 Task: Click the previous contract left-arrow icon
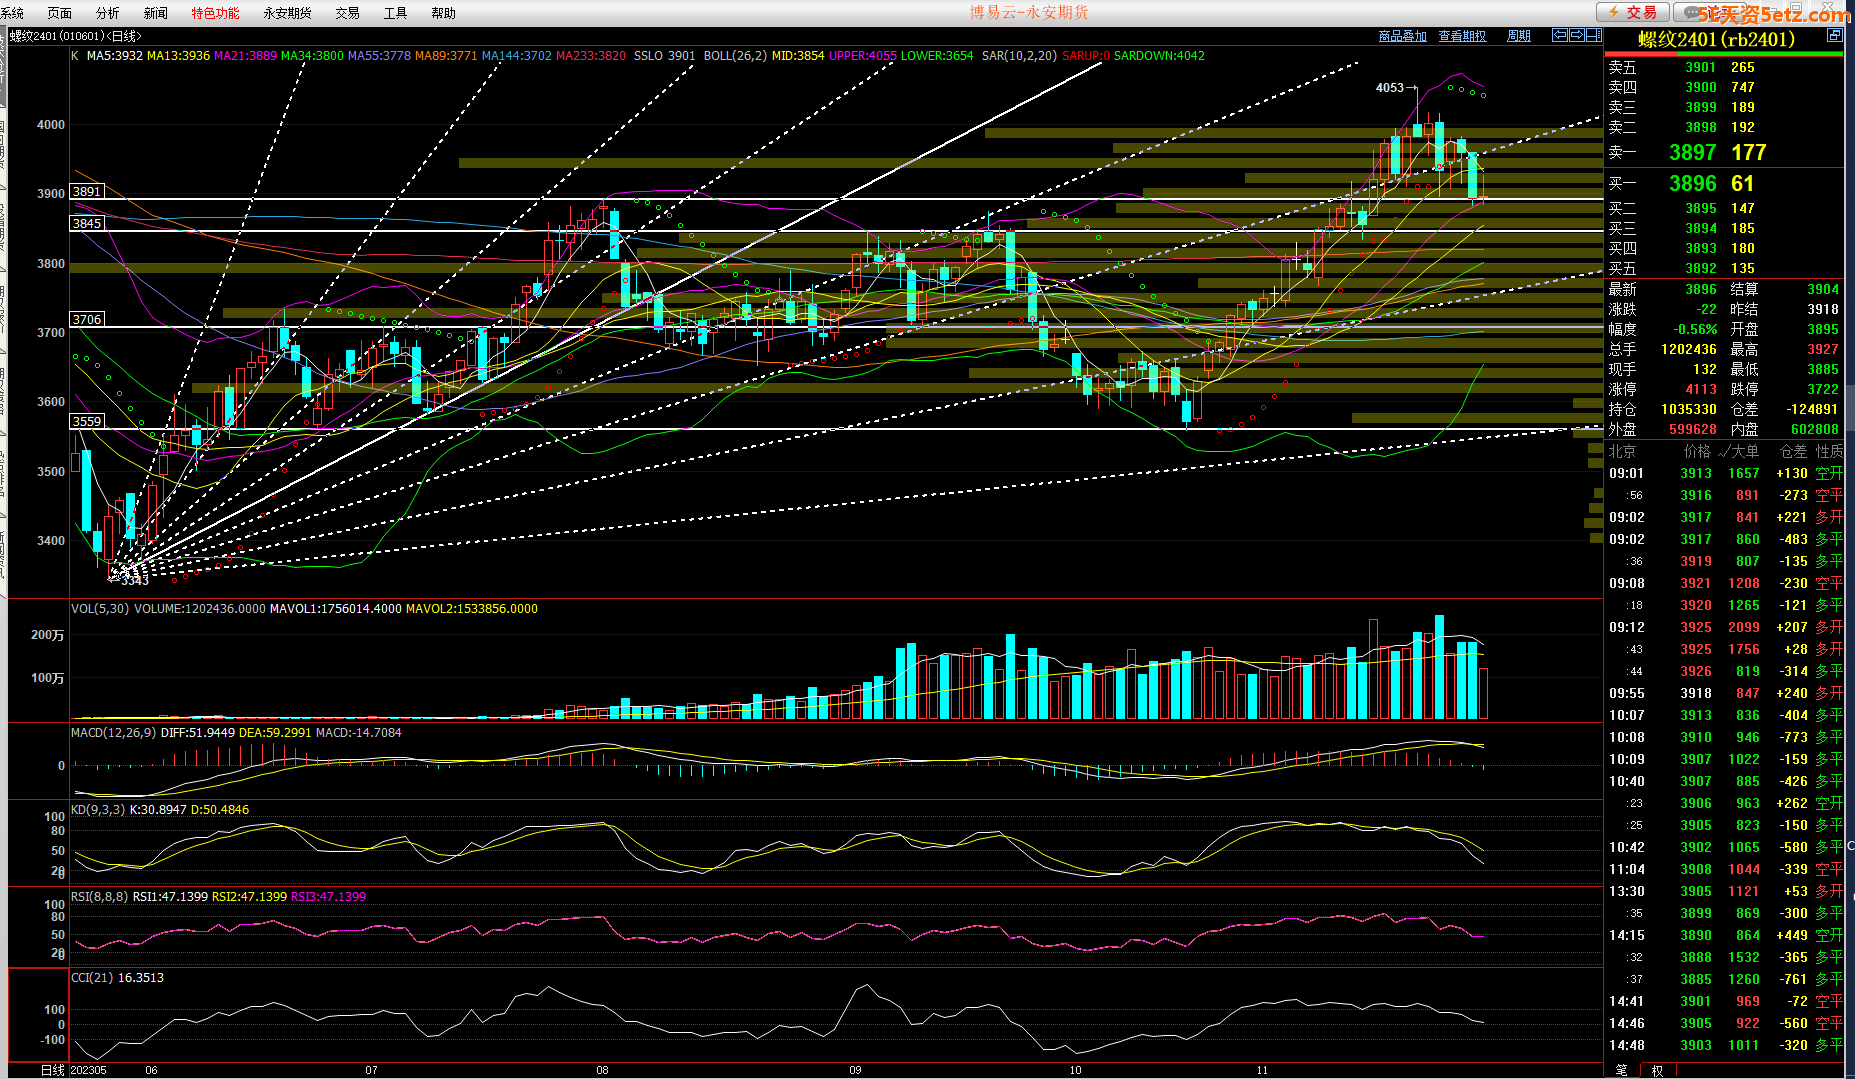tap(1559, 35)
